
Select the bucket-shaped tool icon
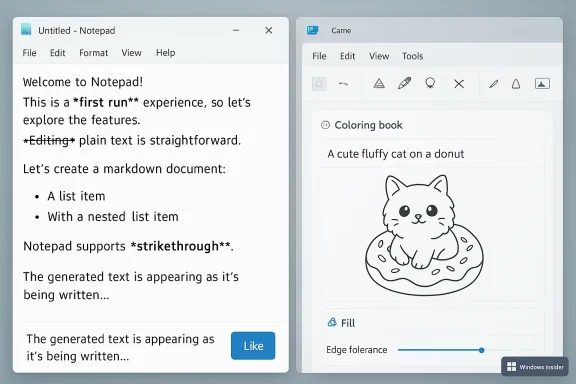pos(516,84)
